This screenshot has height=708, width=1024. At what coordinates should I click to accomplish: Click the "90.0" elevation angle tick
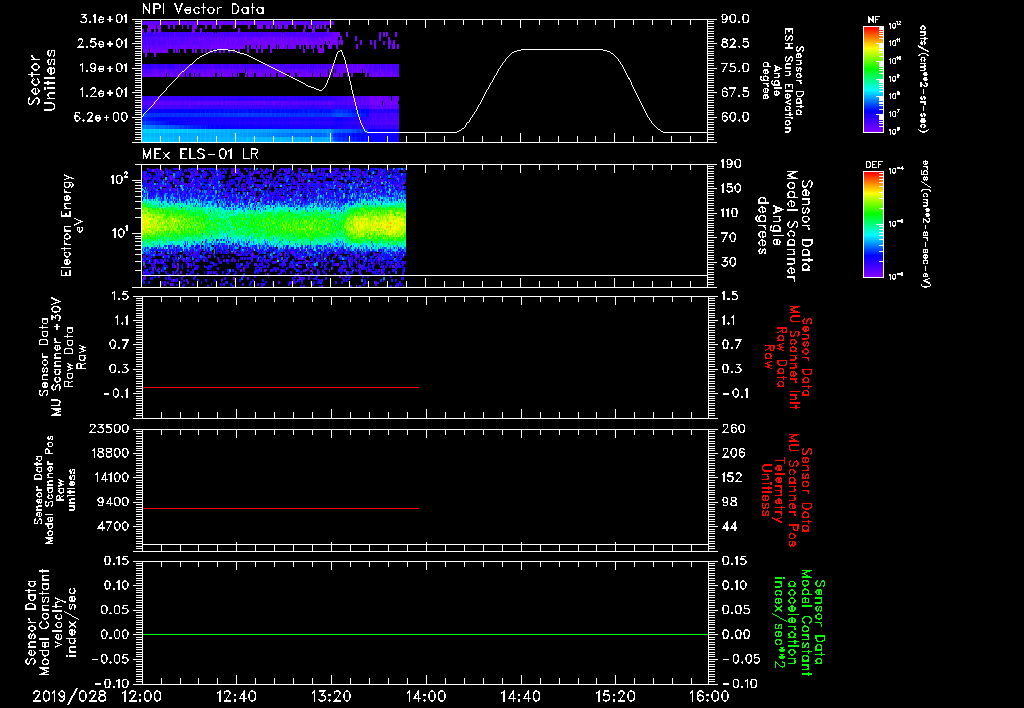735,19
